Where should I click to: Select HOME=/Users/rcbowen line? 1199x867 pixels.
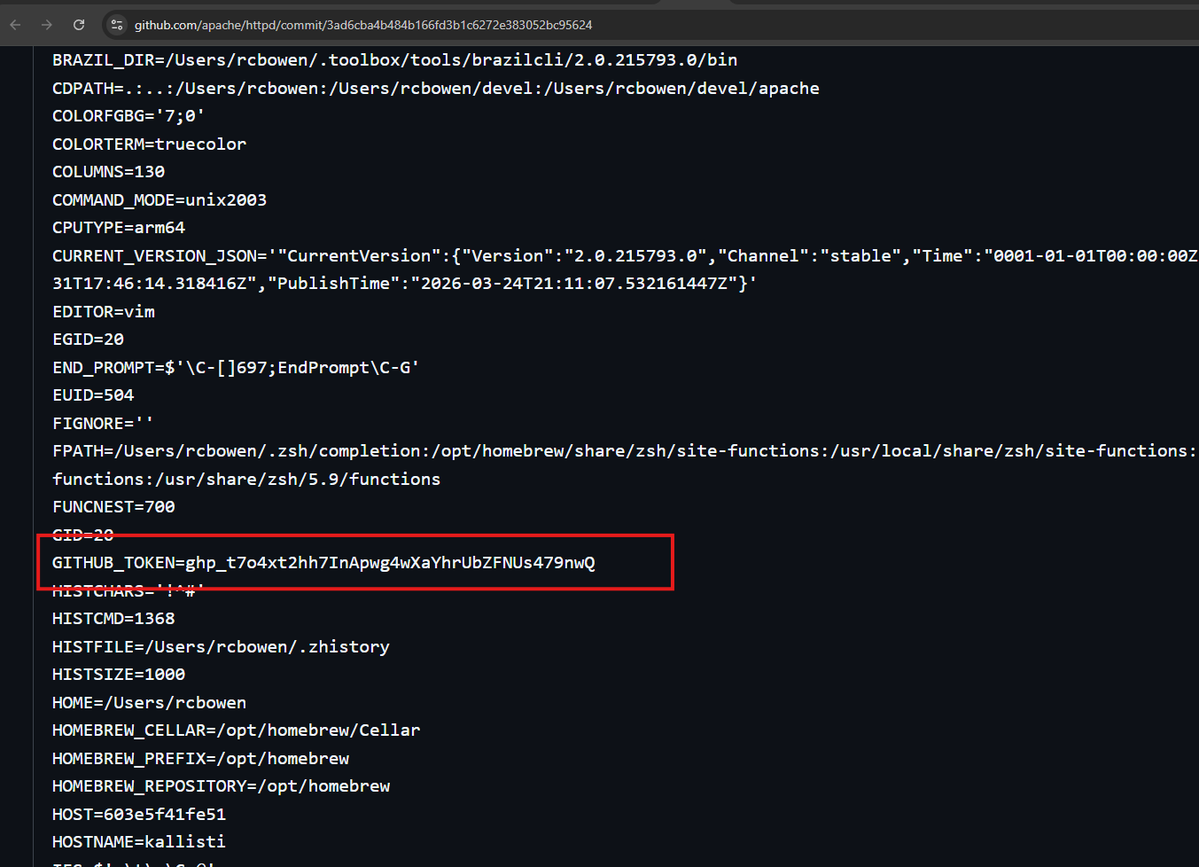149,703
